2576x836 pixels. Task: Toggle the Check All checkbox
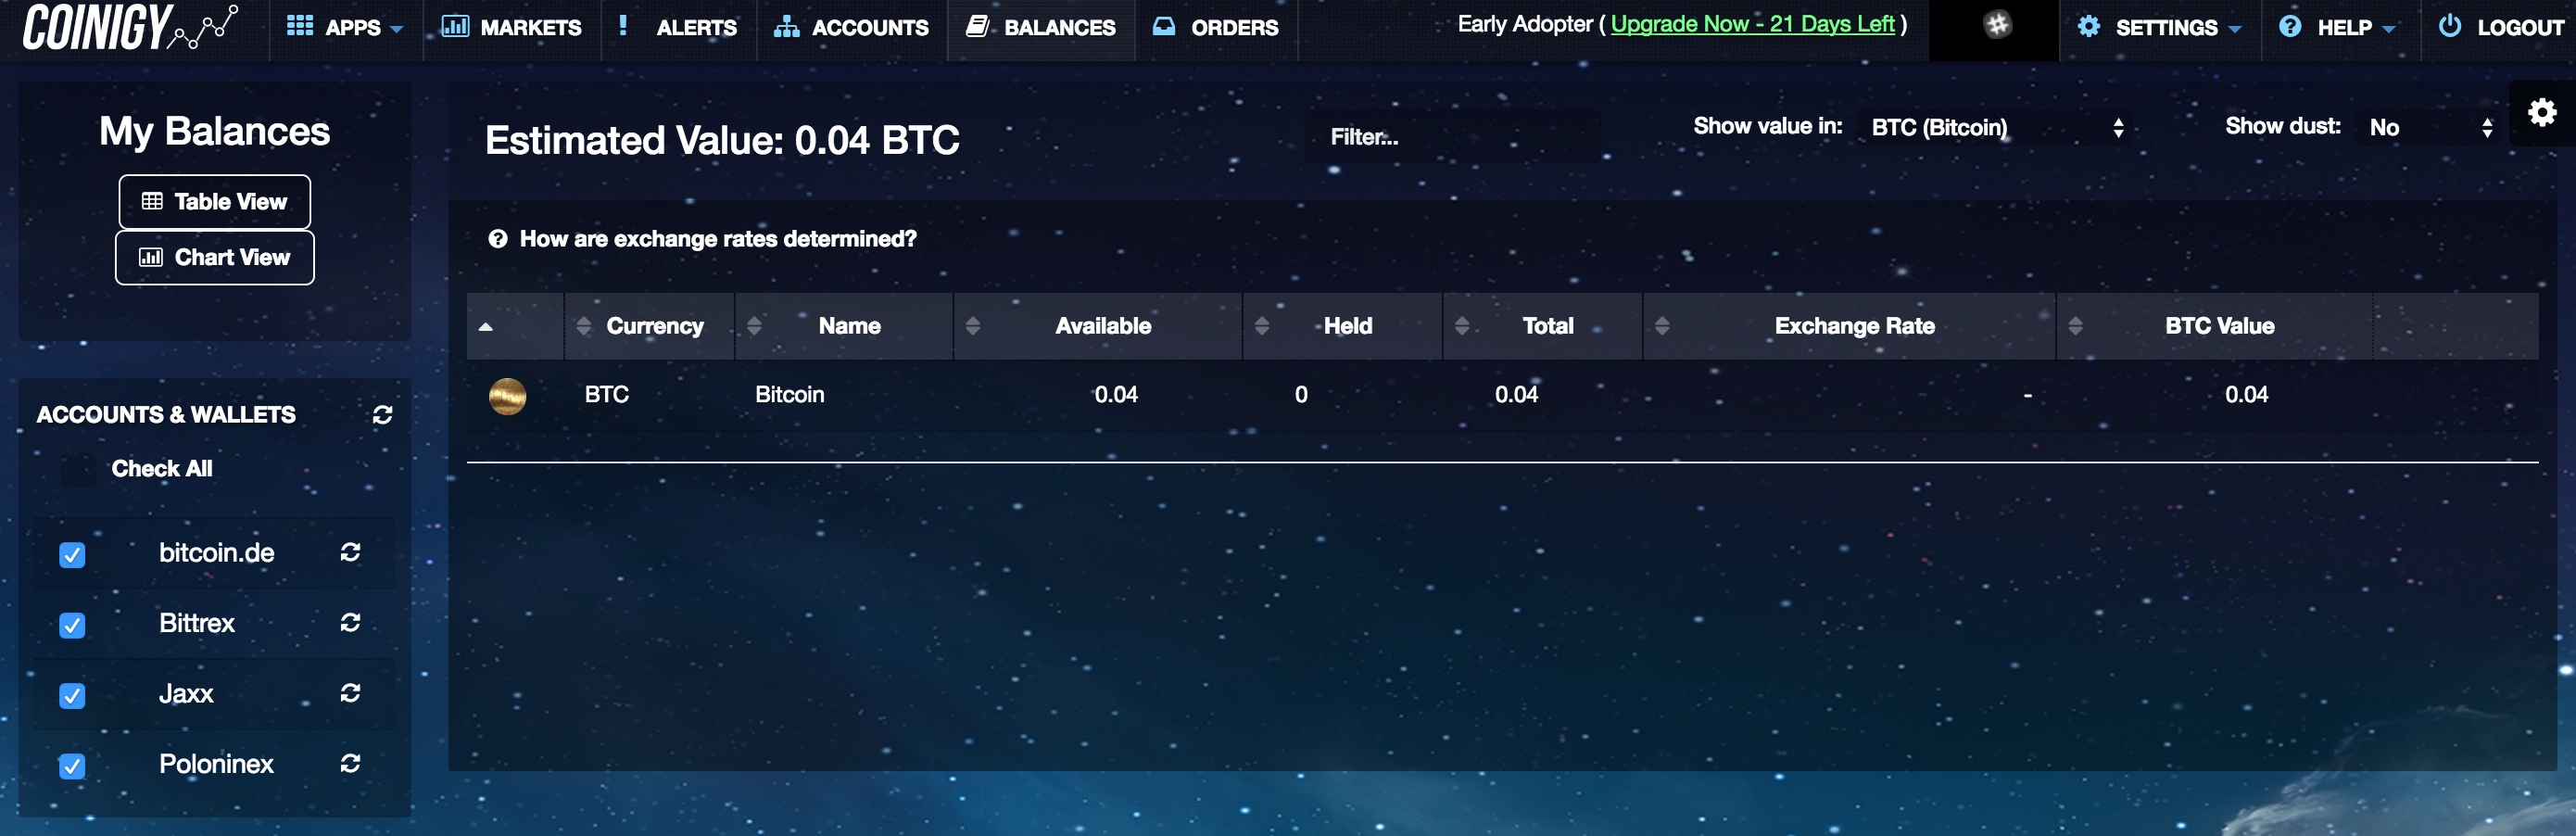[78, 470]
